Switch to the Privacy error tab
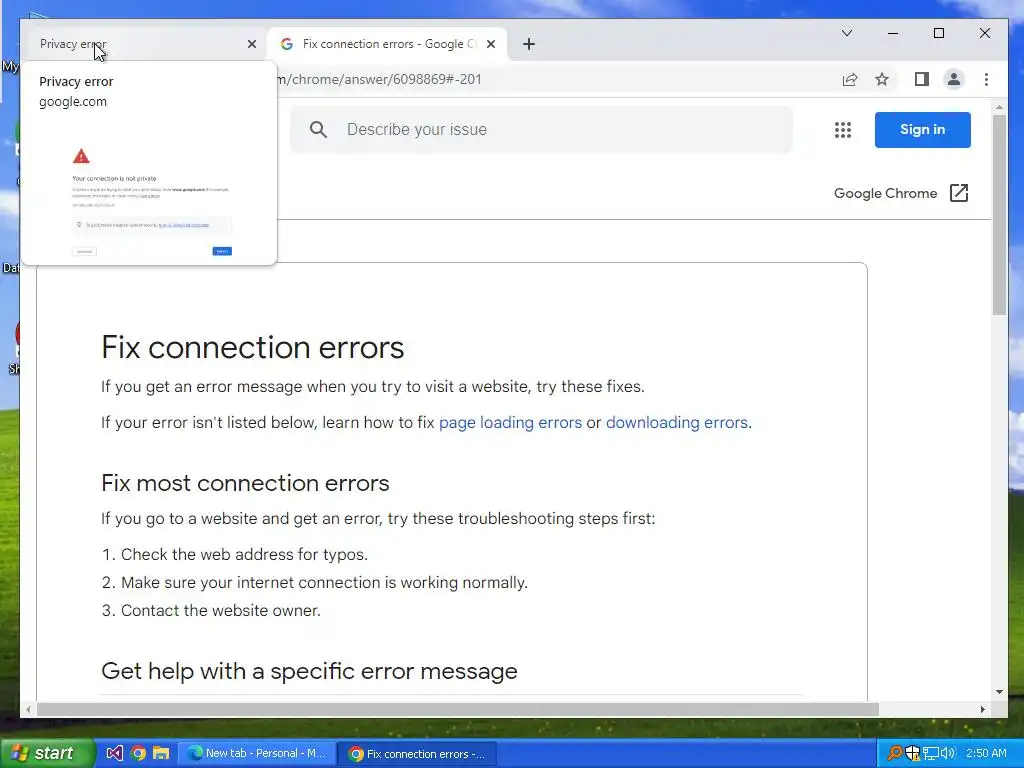 coord(140,44)
